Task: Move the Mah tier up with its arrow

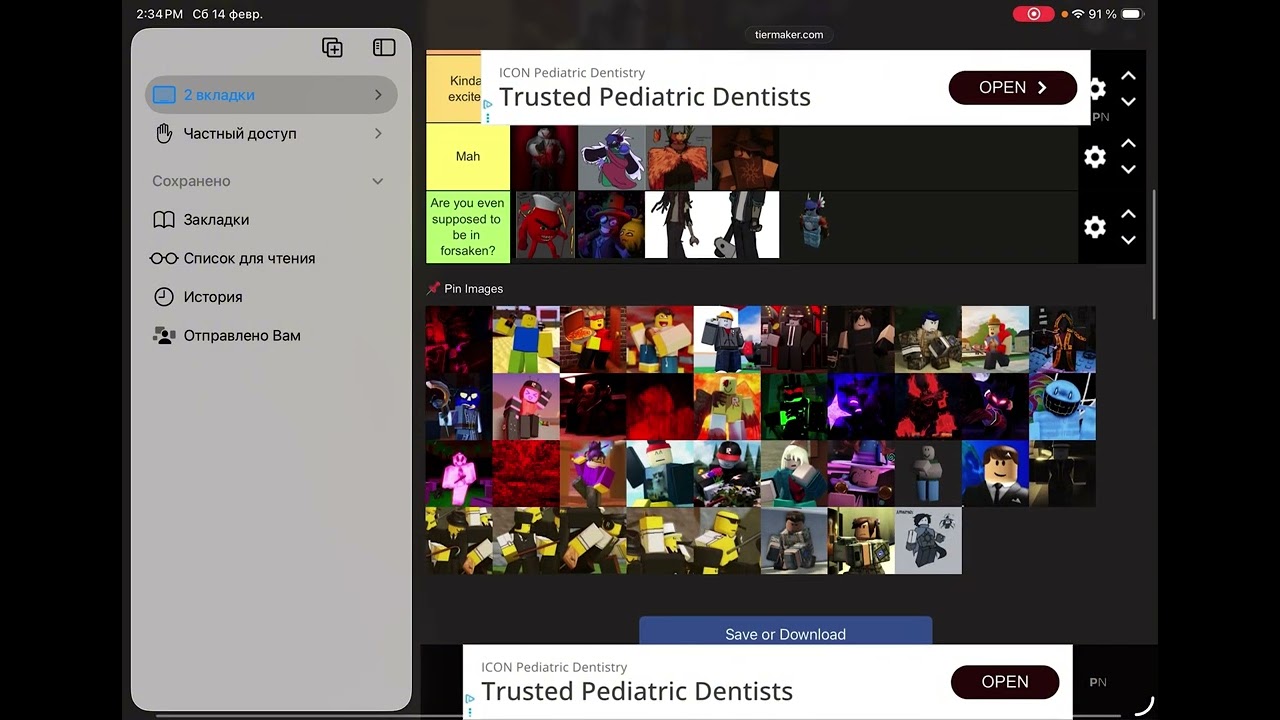Action: click(1128, 144)
